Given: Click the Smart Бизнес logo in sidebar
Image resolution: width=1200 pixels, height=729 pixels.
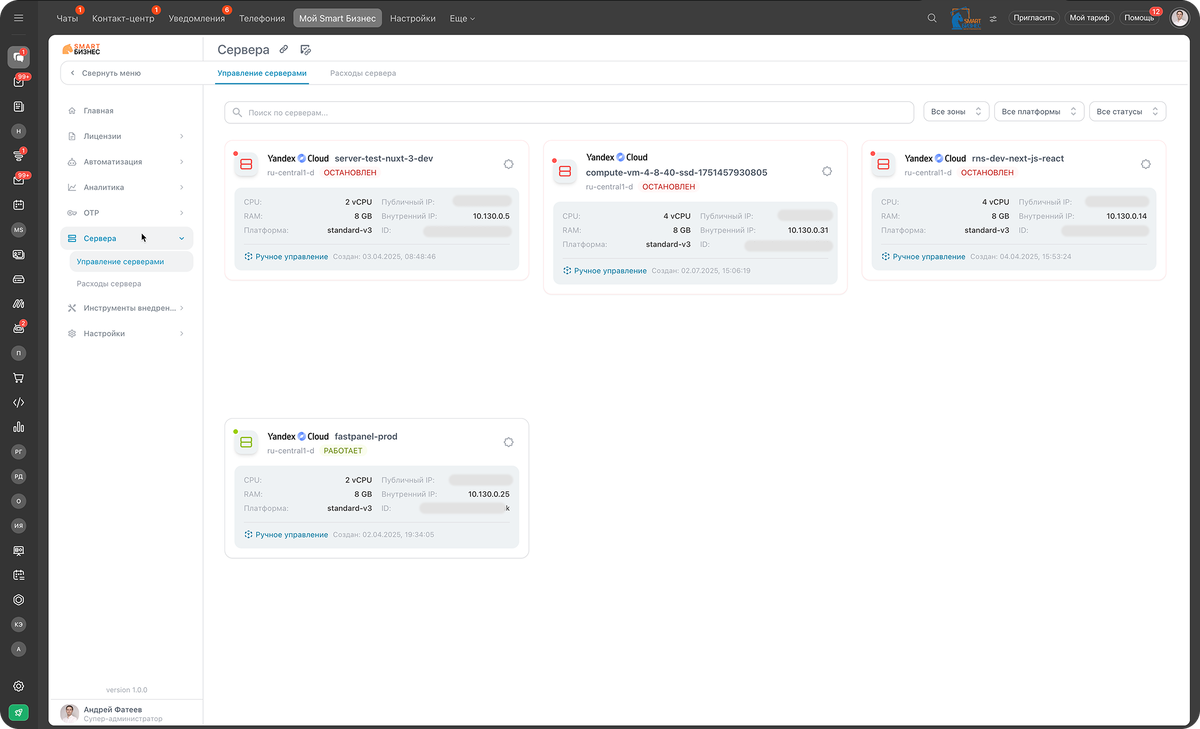Looking at the screenshot, I should tap(81, 48).
